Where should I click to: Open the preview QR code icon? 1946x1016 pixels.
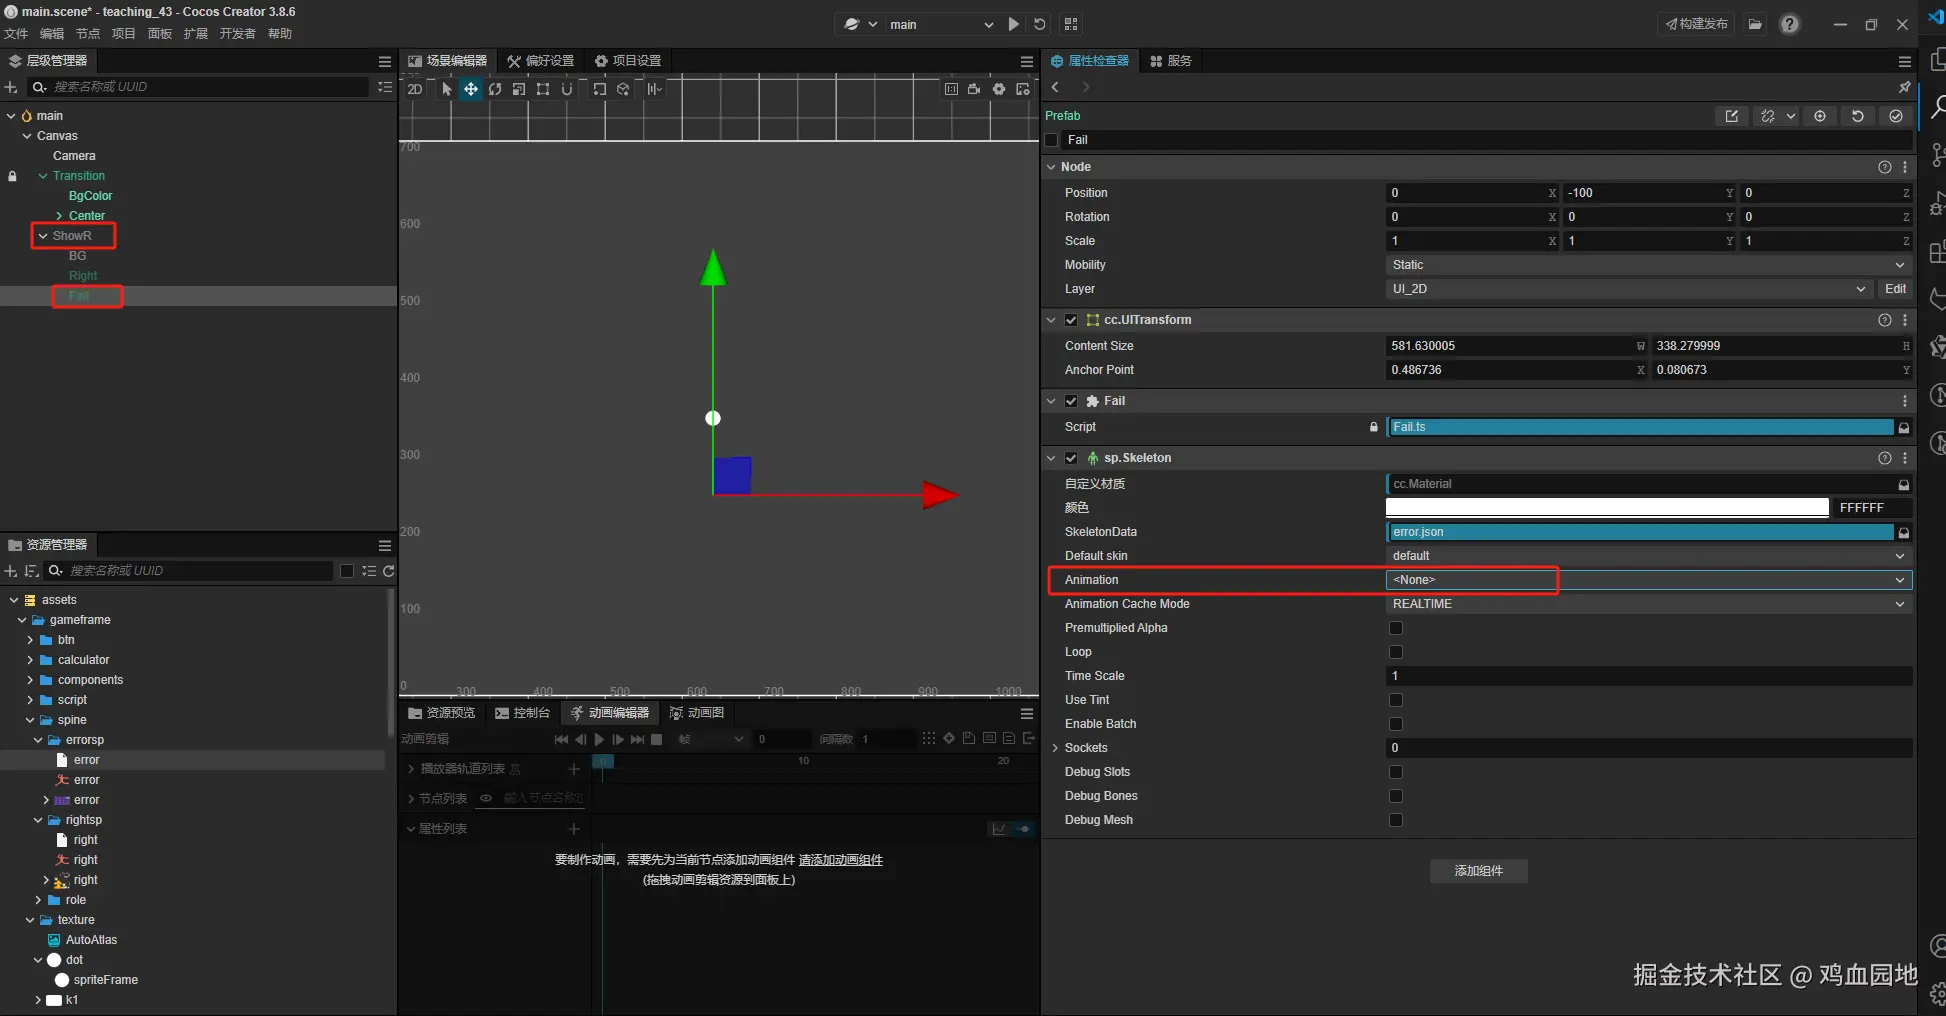1071,24
